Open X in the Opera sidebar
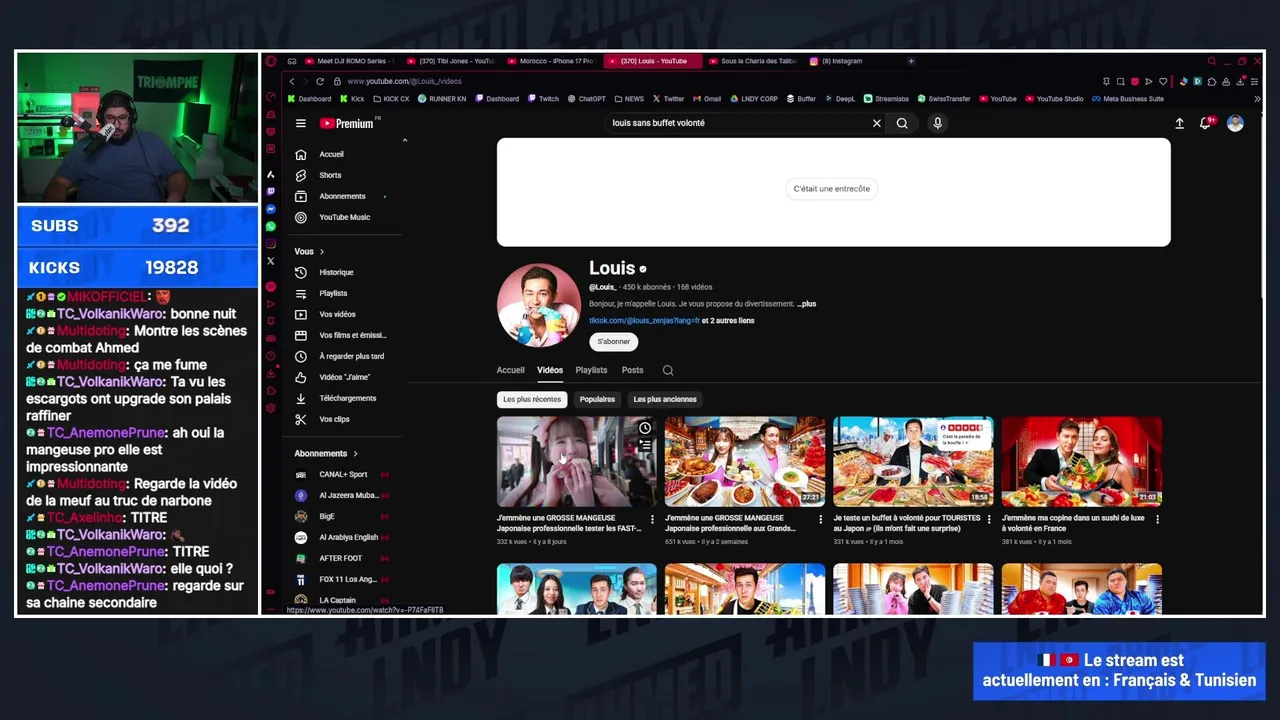 tap(270, 261)
